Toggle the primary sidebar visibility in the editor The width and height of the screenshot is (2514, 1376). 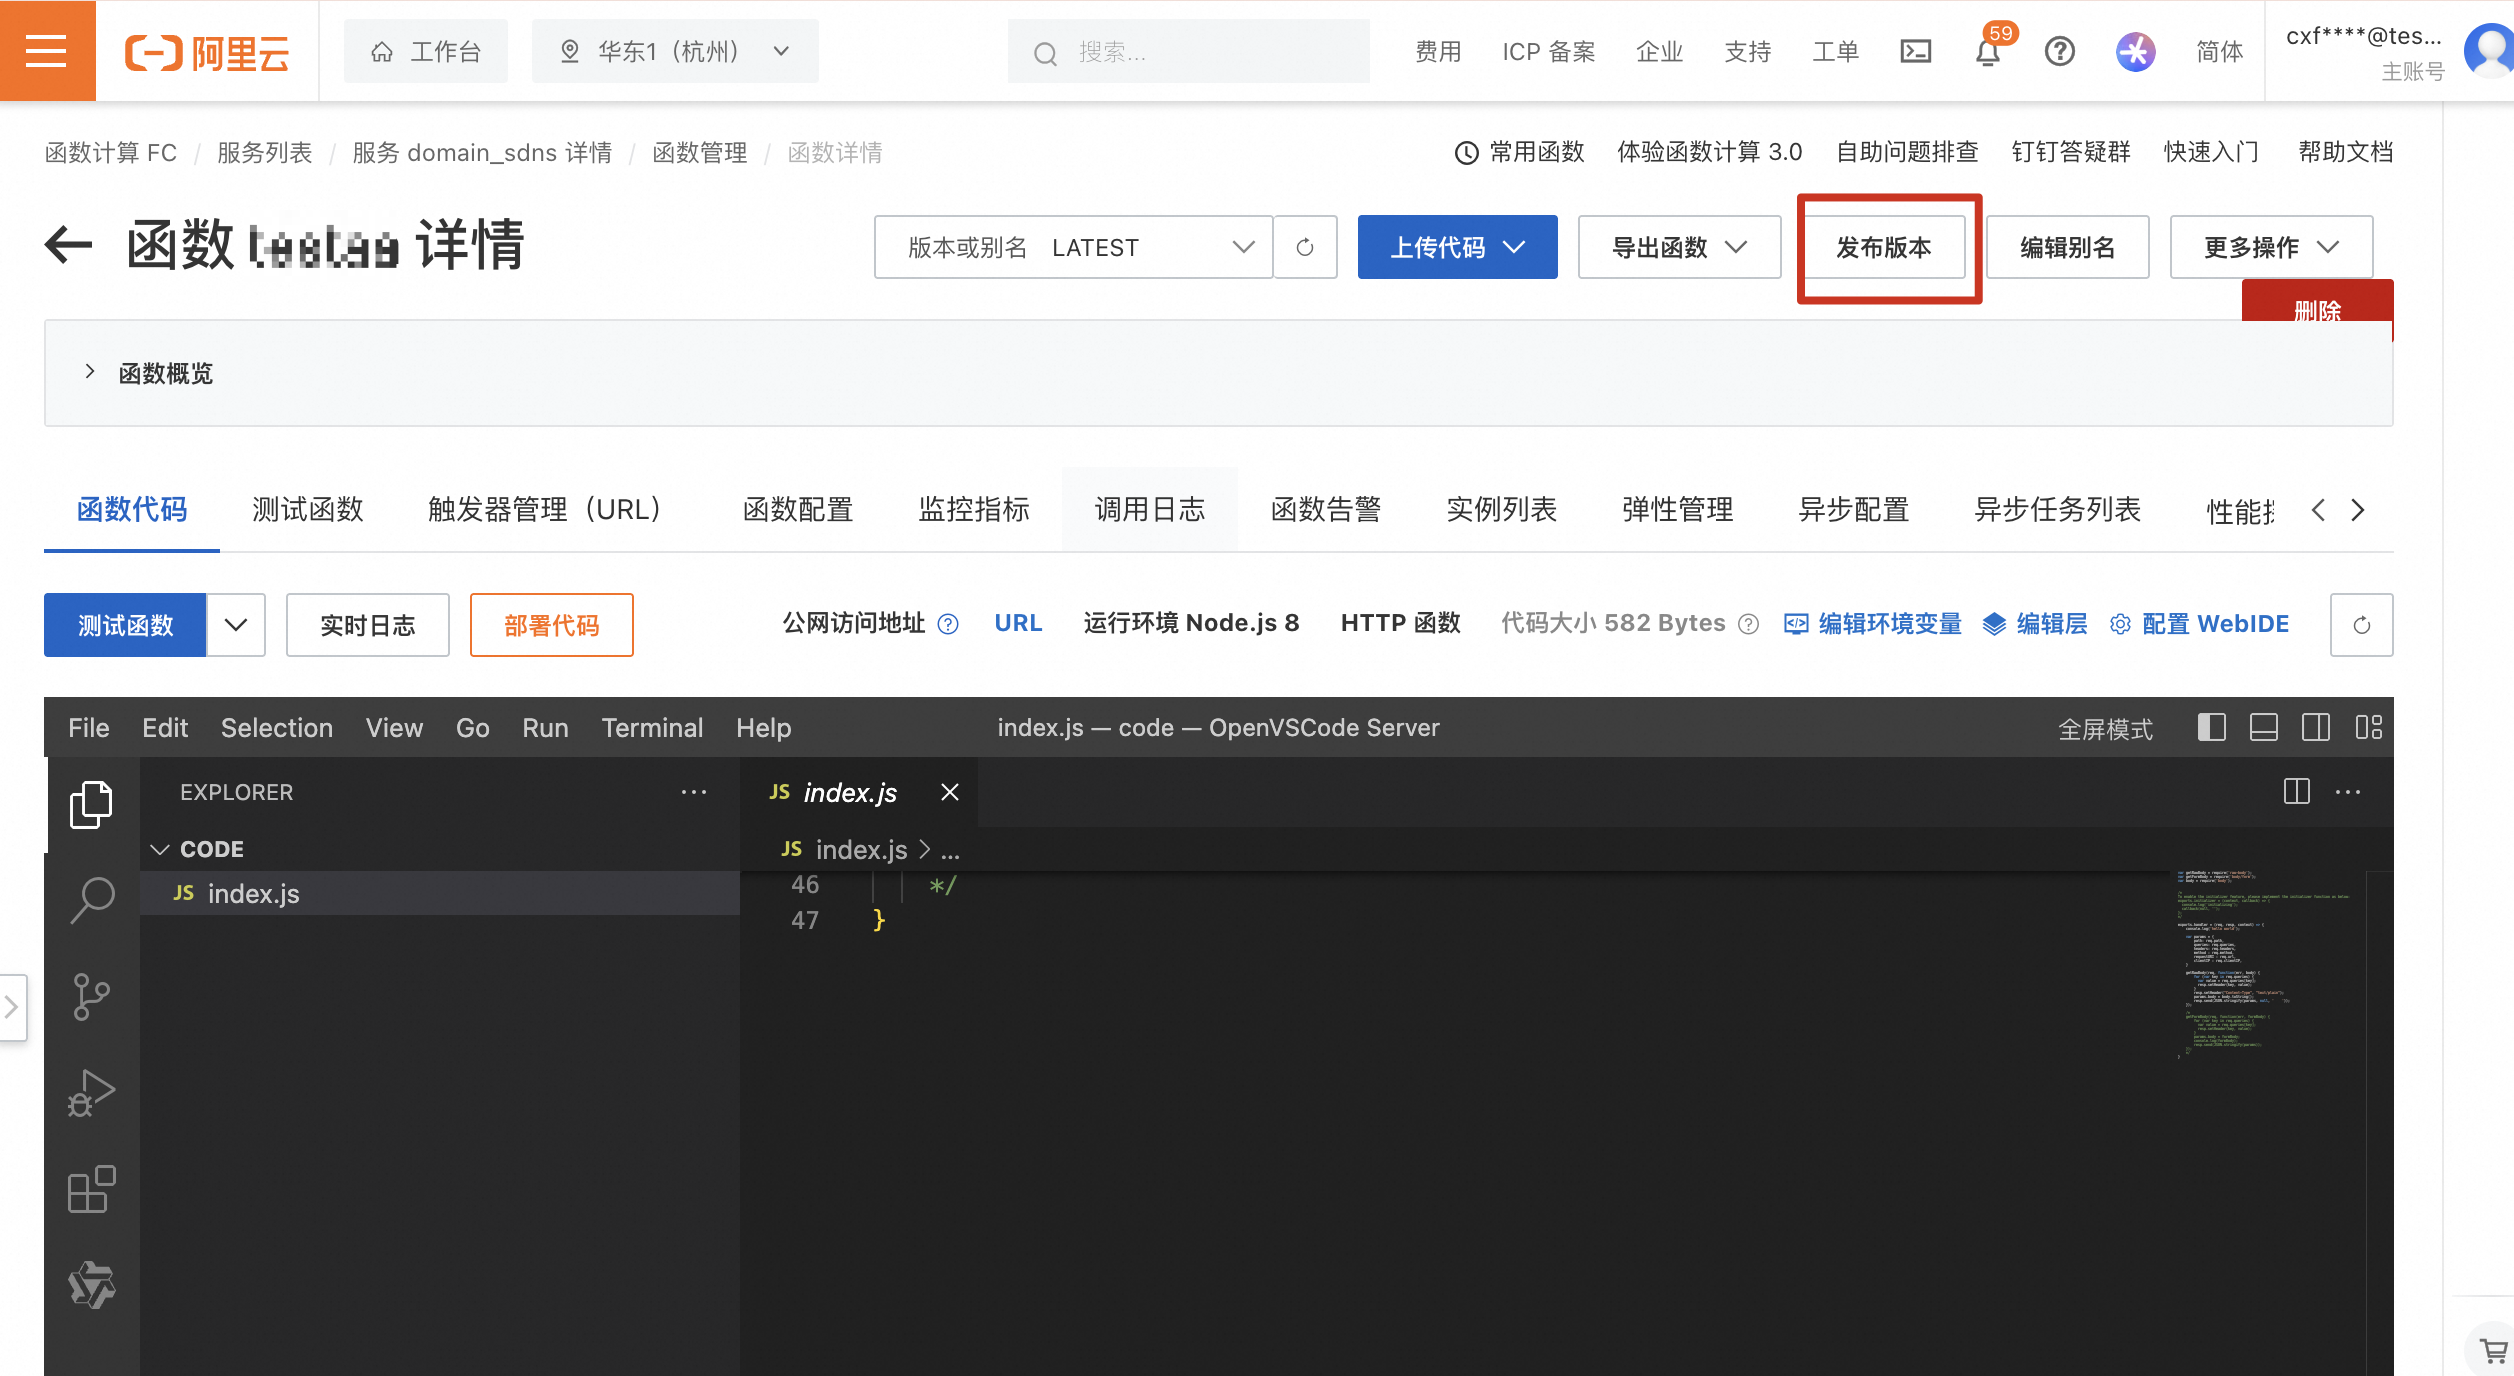tap(2212, 727)
